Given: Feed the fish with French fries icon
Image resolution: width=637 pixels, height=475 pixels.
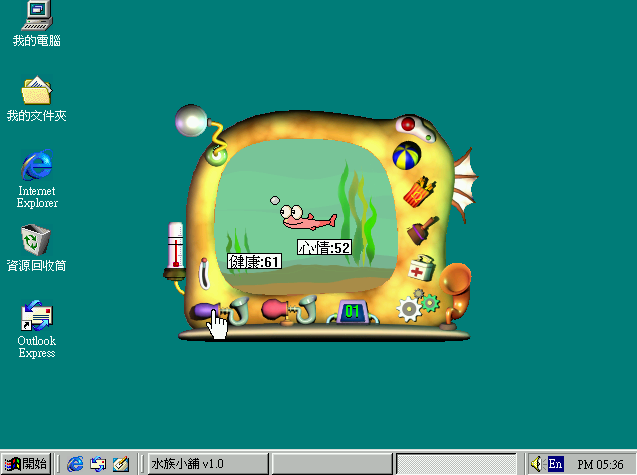Looking at the screenshot, I should [419, 191].
